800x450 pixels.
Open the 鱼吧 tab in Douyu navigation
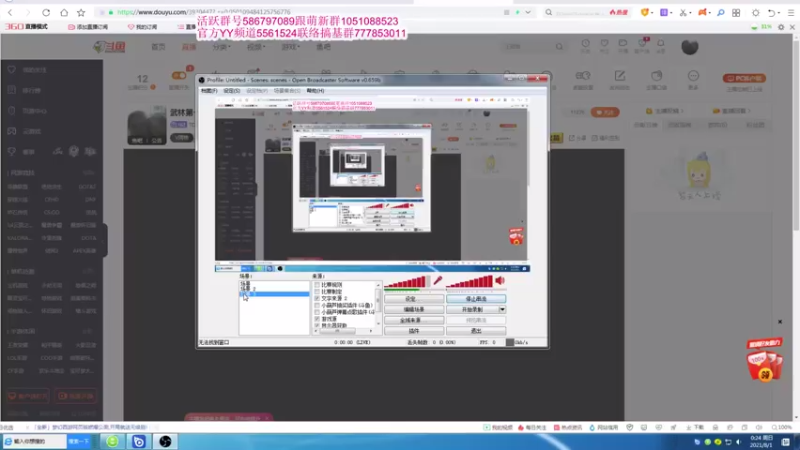(x=323, y=47)
